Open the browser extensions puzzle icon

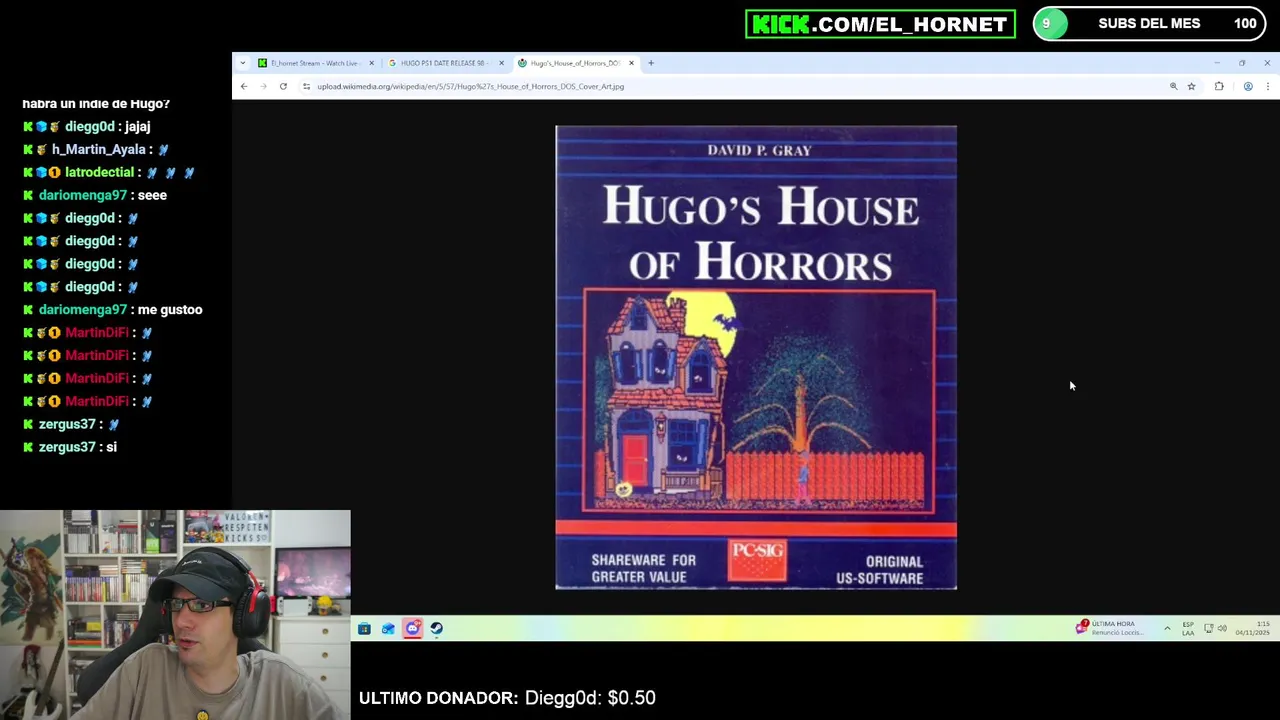coord(1219,86)
